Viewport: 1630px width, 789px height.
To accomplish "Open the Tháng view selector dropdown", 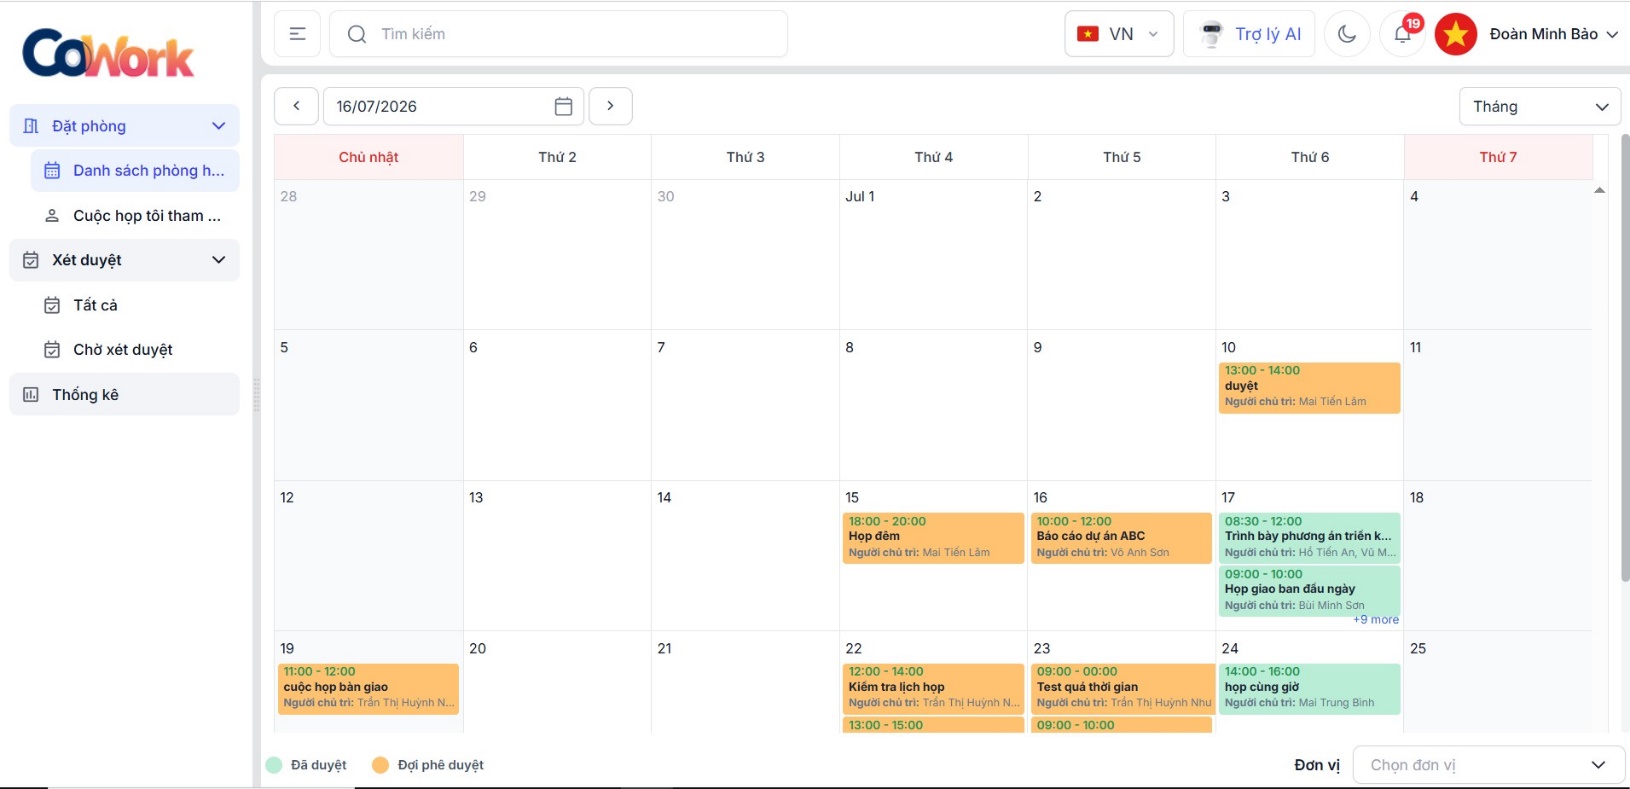I will (x=1540, y=106).
